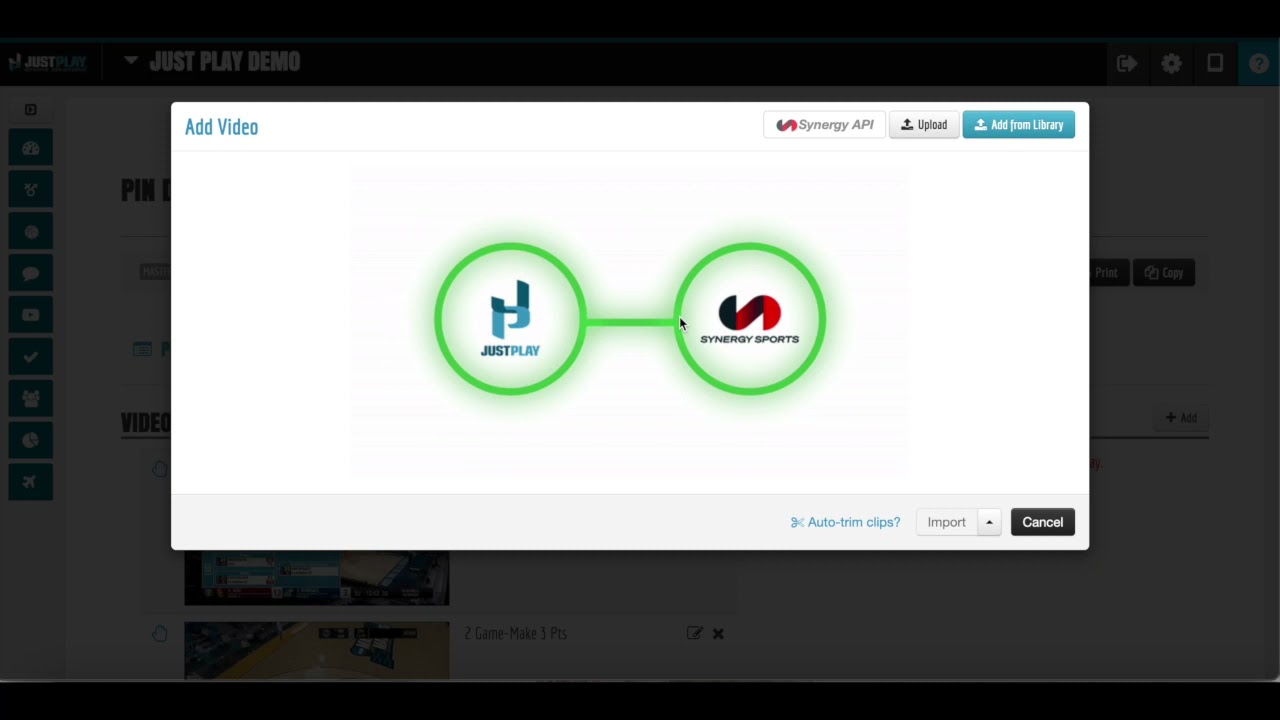Expand the sidebar toggle arrow
This screenshot has width=1280, height=720.
(31, 110)
